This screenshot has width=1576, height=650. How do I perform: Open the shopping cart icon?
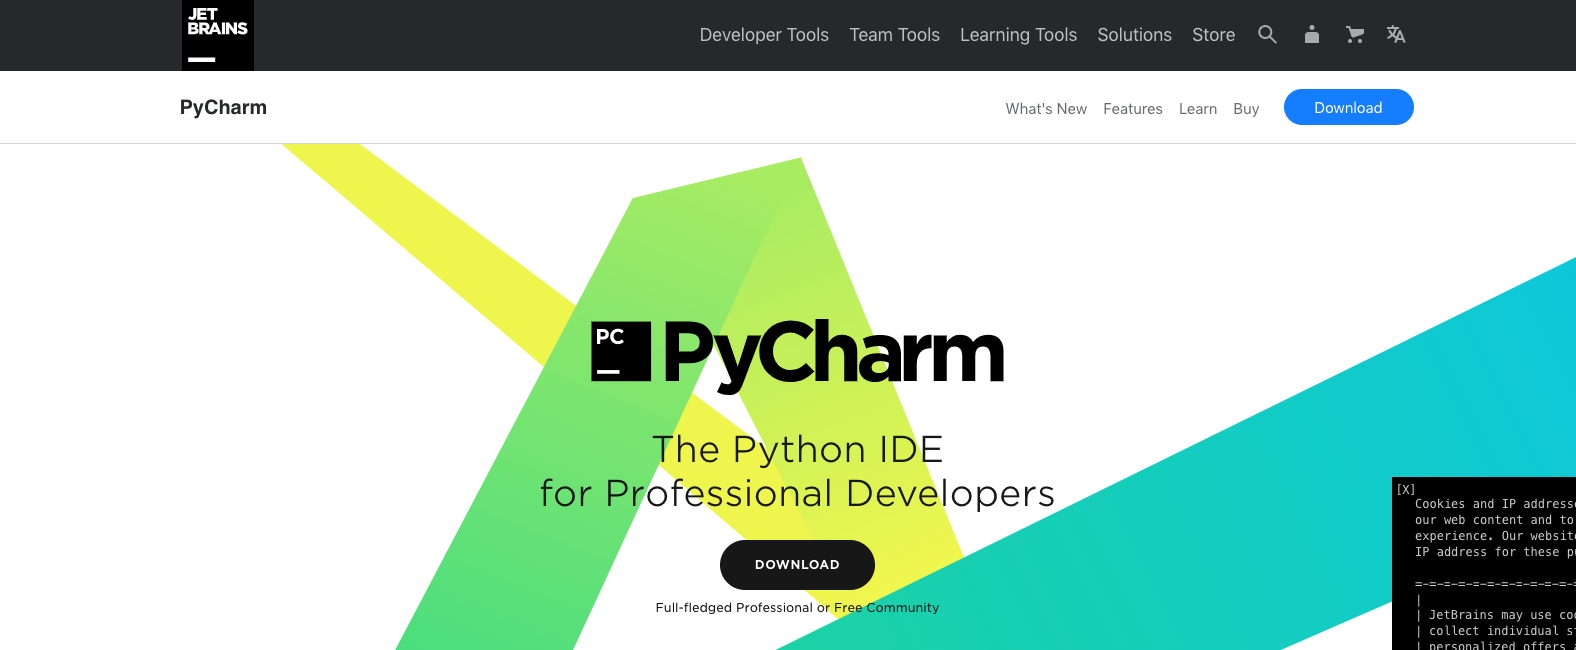point(1355,35)
